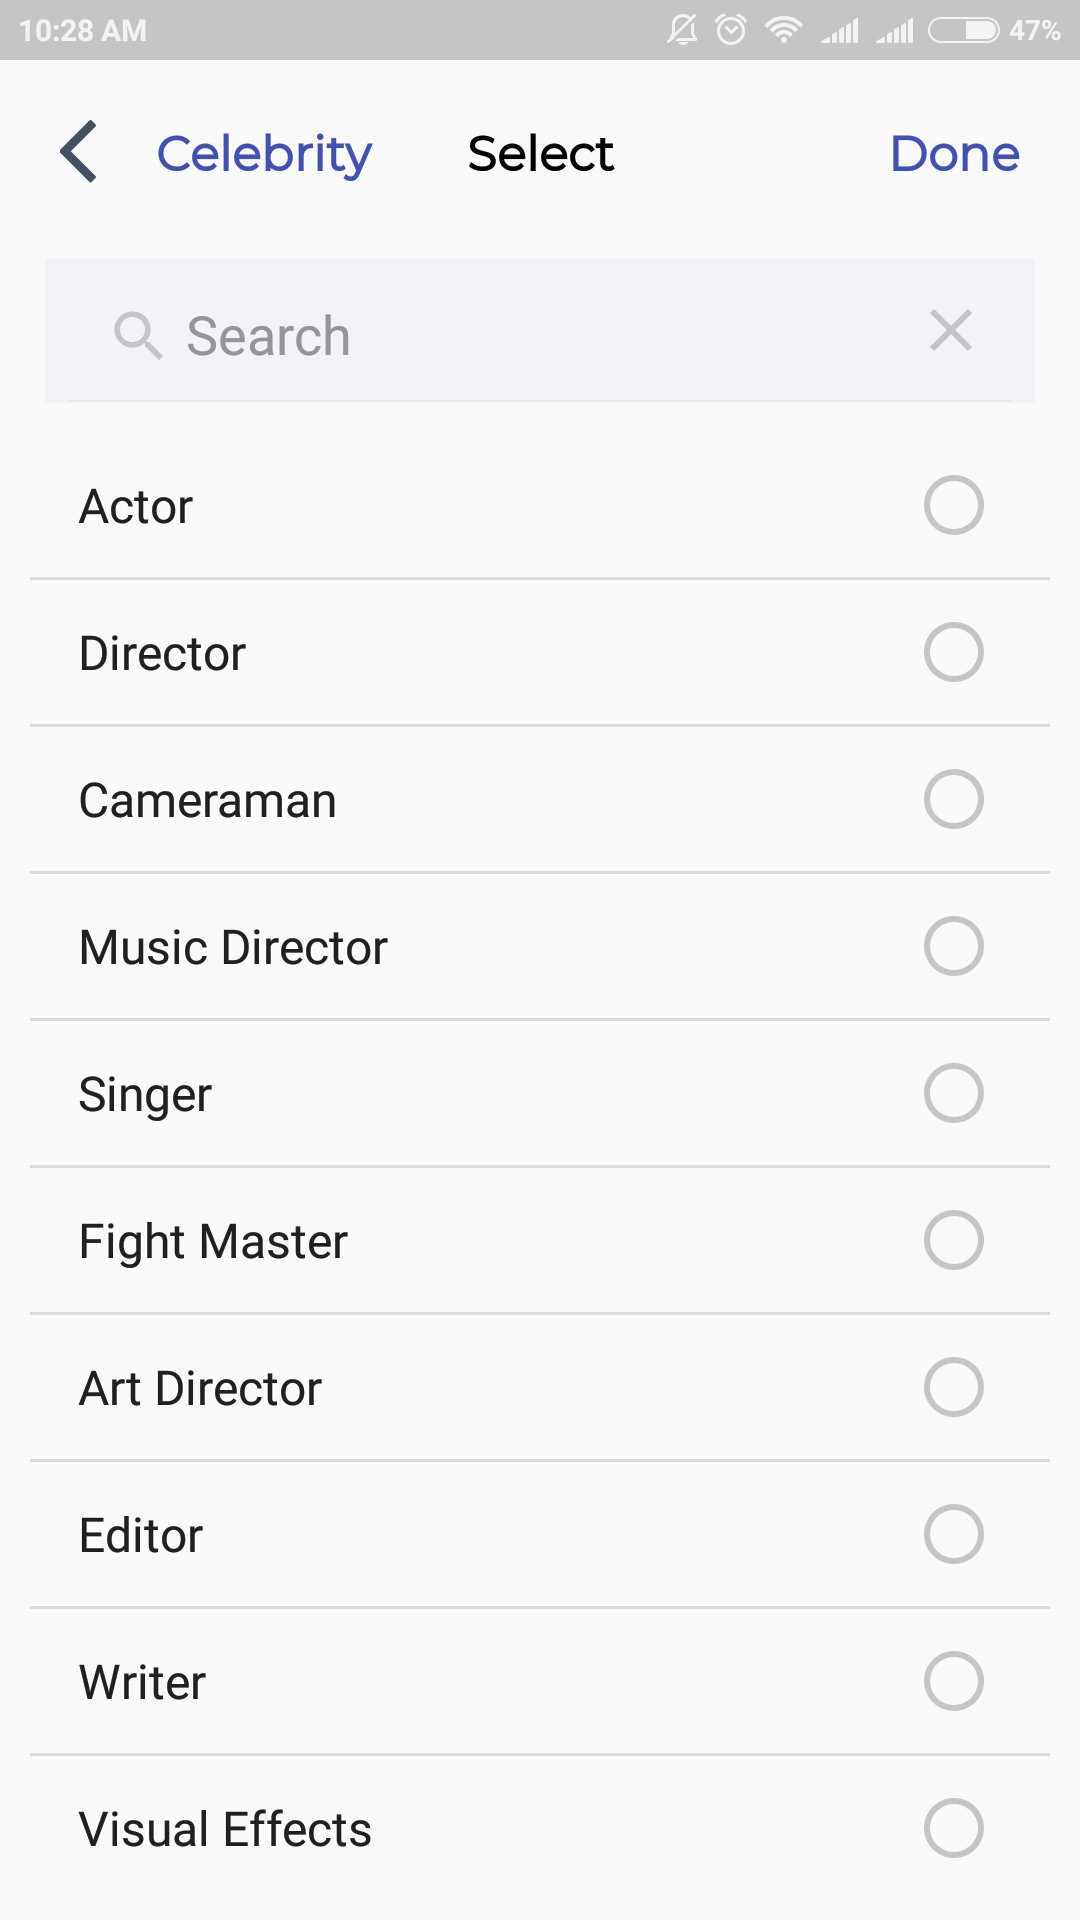Choose the Writer radio button
The image size is (1080, 1920).
point(953,1681)
